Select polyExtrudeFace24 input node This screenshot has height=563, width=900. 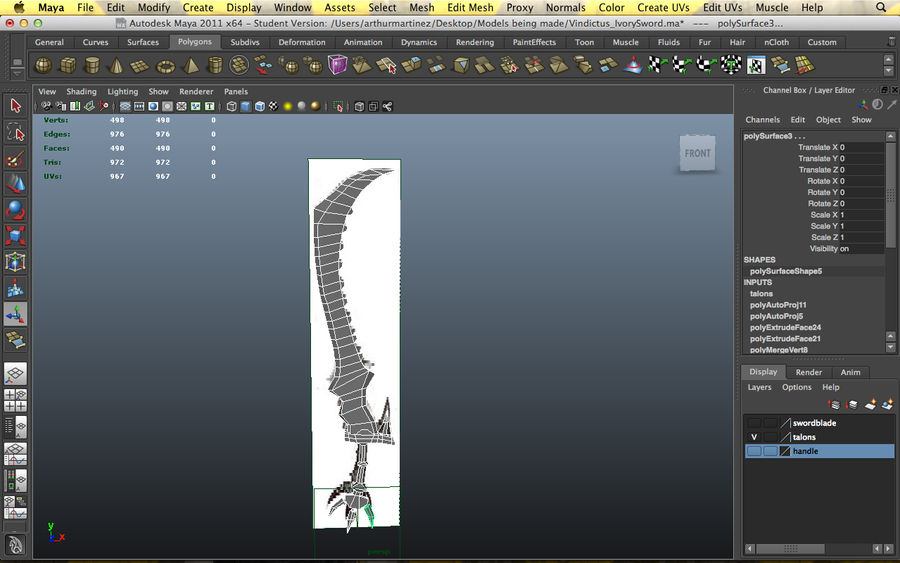pyautogui.click(x=785, y=327)
